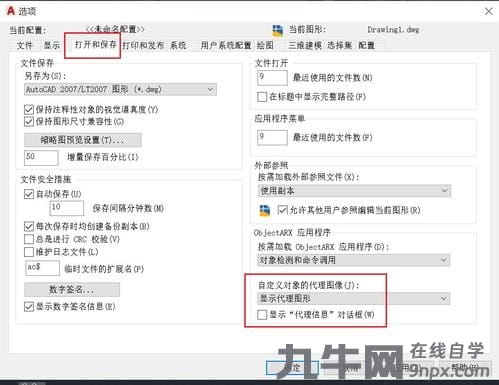Go to the 系统 tab
The width and height of the screenshot is (499, 385).
click(178, 45)
